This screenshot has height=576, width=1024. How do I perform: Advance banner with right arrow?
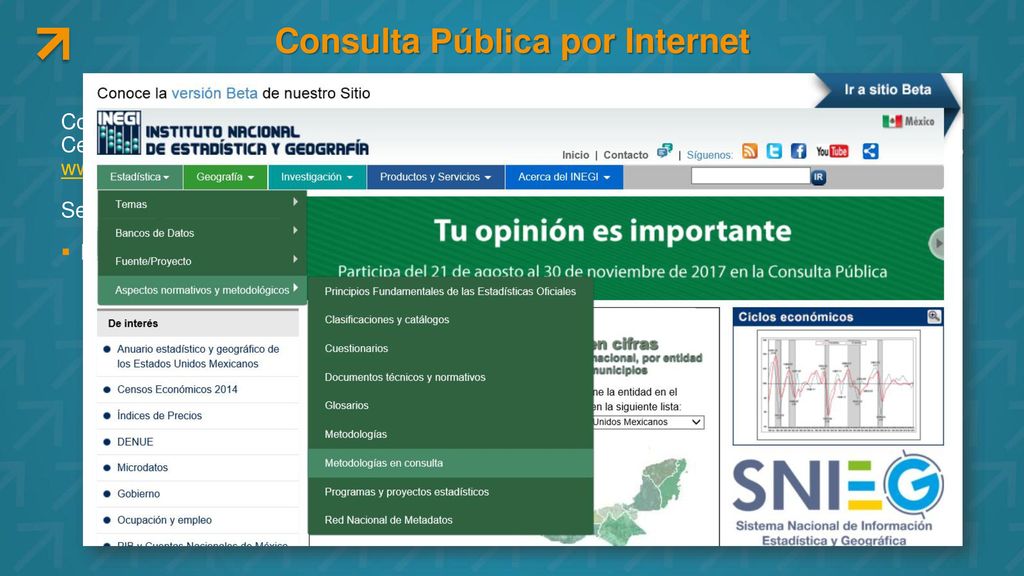point(937,244)
